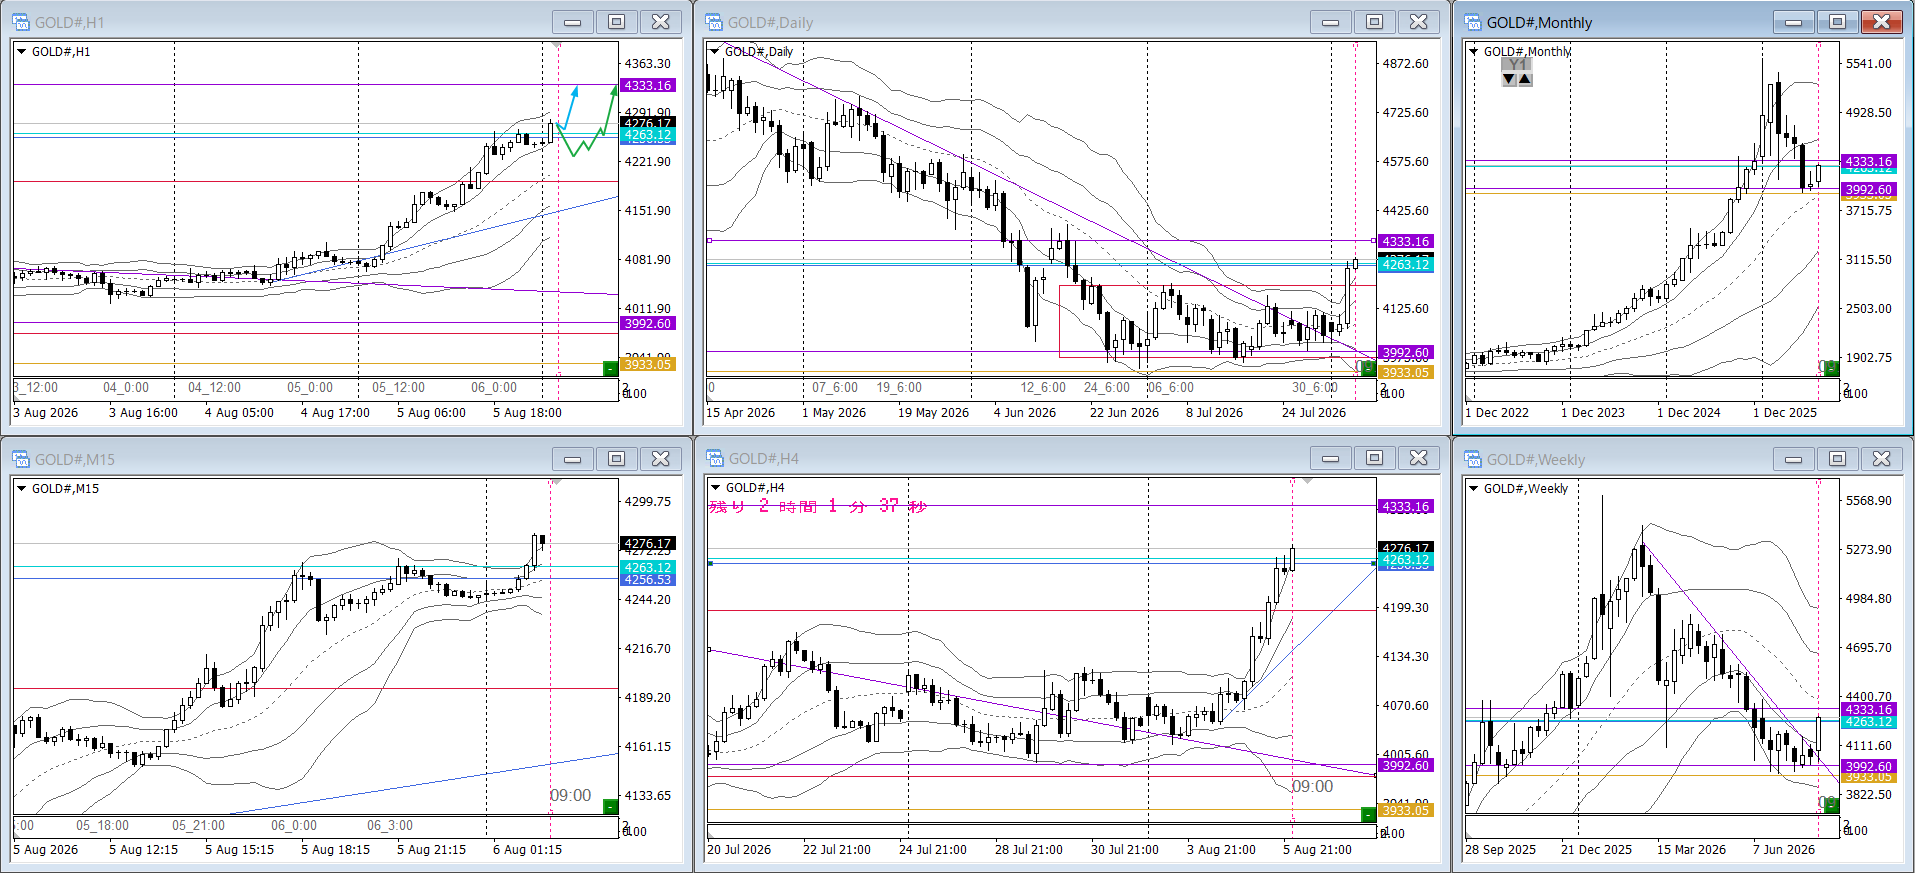Open the triangle menu beside GOLD#,H1 chart label
The width and height of the screenshot is (1915, 873).
pyautogui.click(x=21, y=51)
